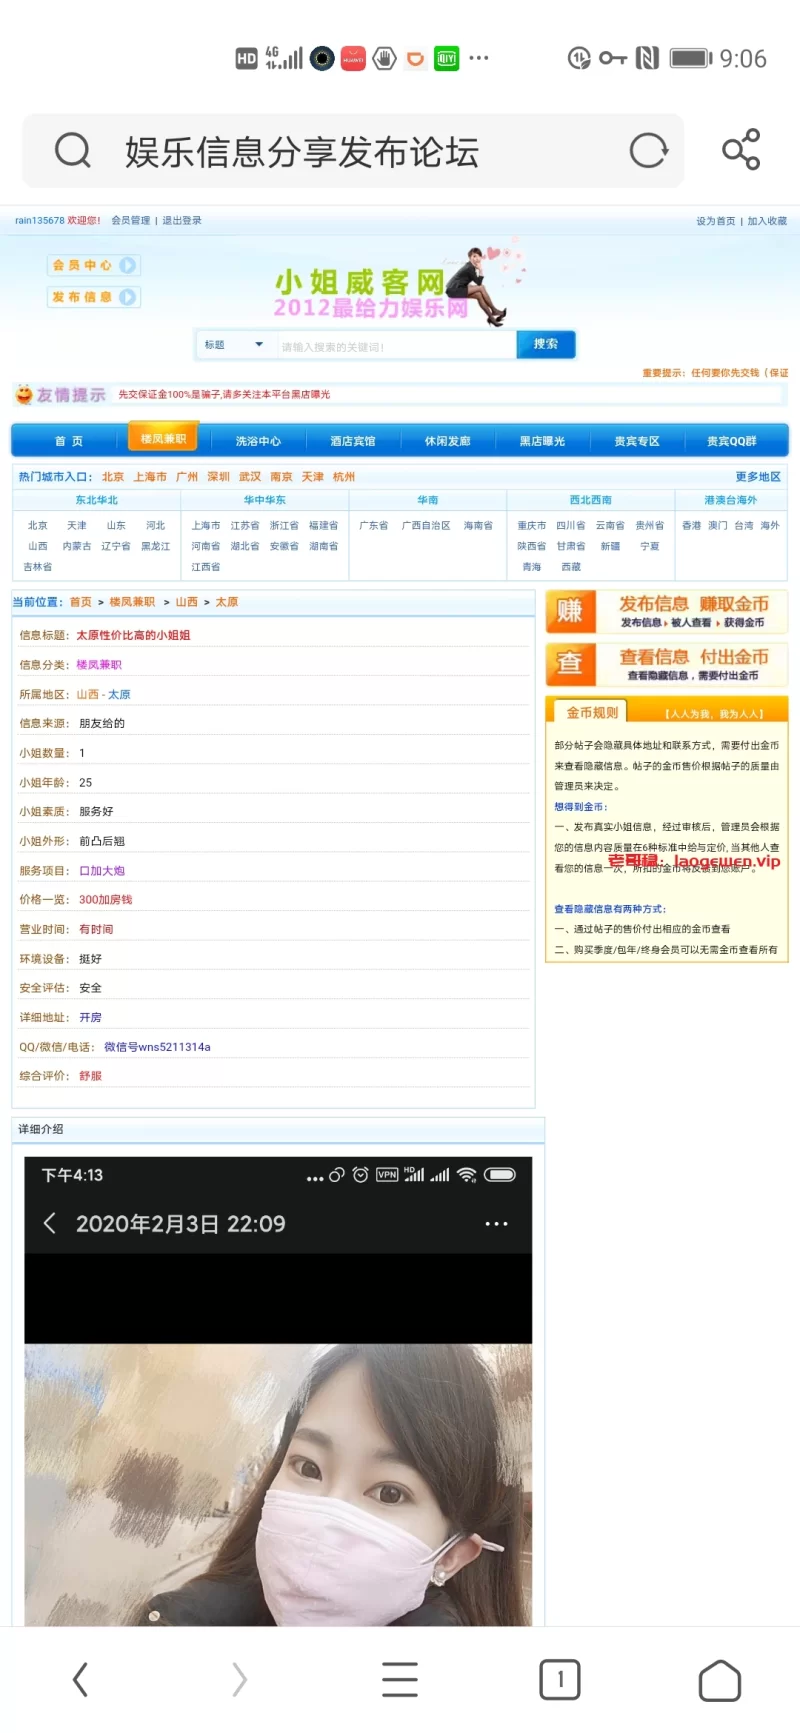Reload the page with the refresh icon
This screenshot has height=1733, width=800.
click(x=648, y=151)
